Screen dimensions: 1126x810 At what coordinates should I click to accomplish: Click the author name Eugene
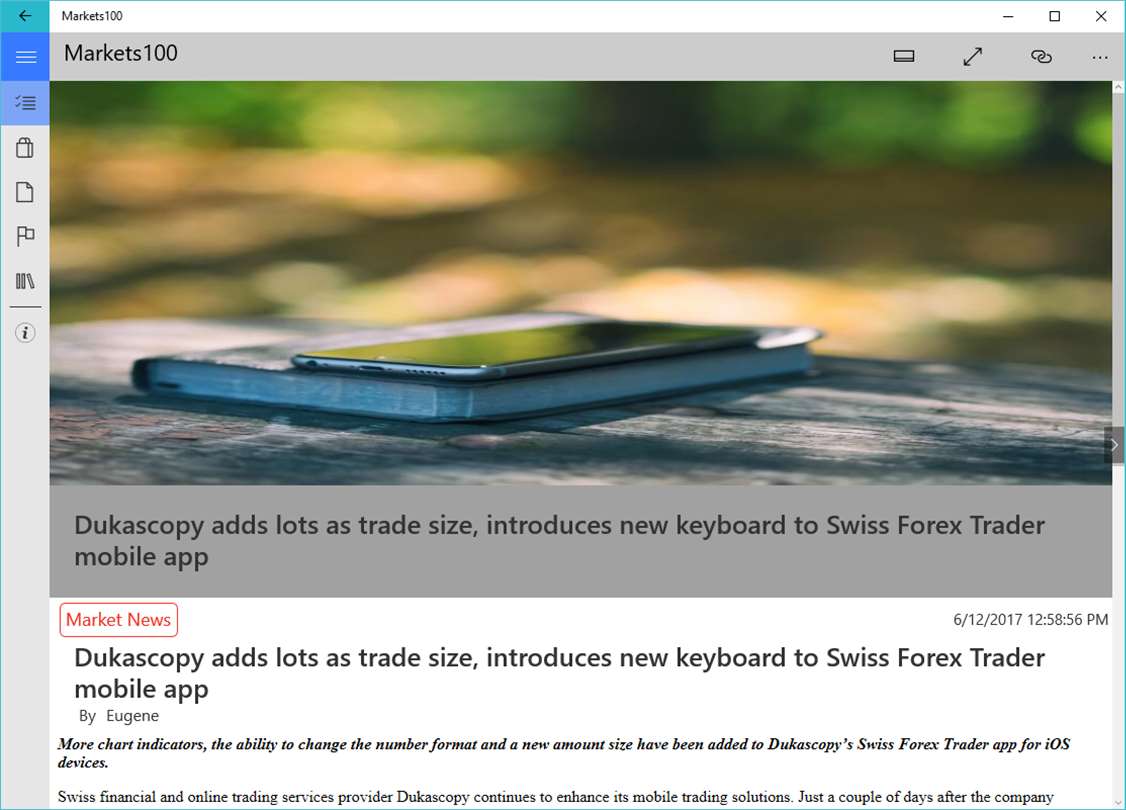click(x=133, y=716)
